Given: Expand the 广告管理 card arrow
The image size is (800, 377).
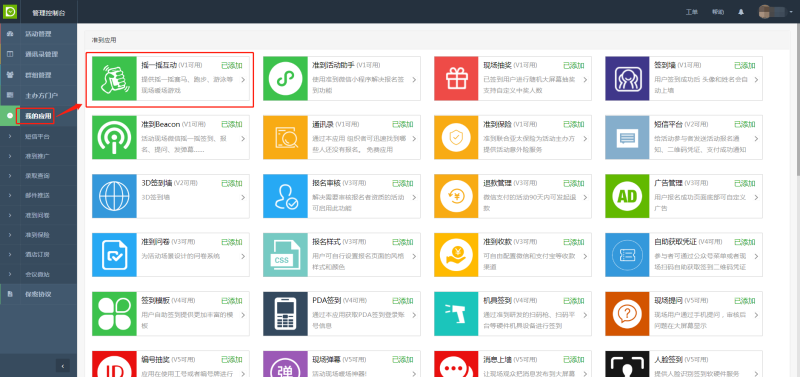Looking at the screenshot, I should (756, 197).
